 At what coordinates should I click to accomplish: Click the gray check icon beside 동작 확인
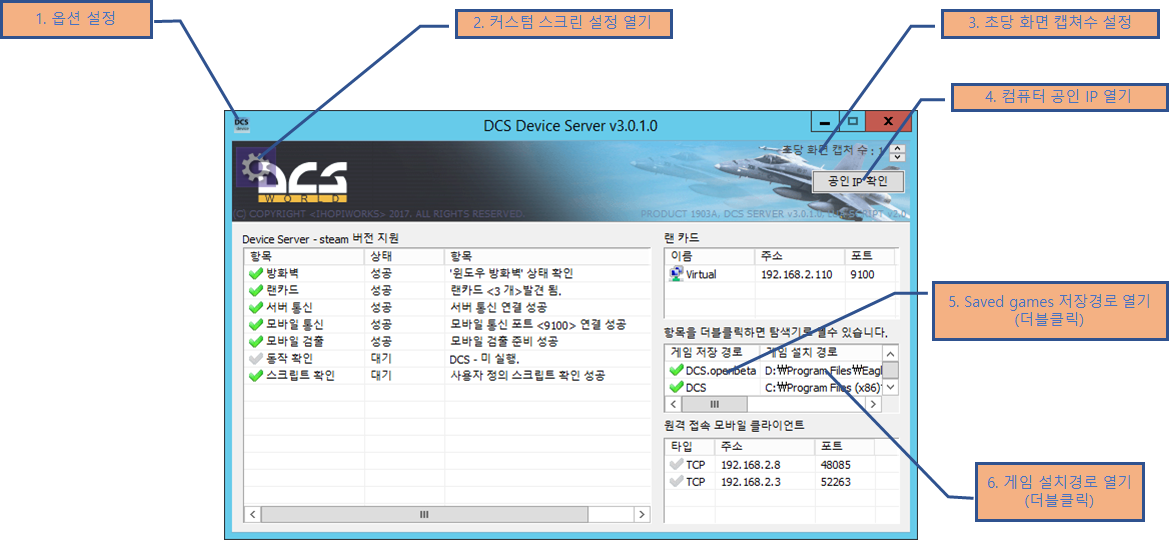(x=256, y=359)
